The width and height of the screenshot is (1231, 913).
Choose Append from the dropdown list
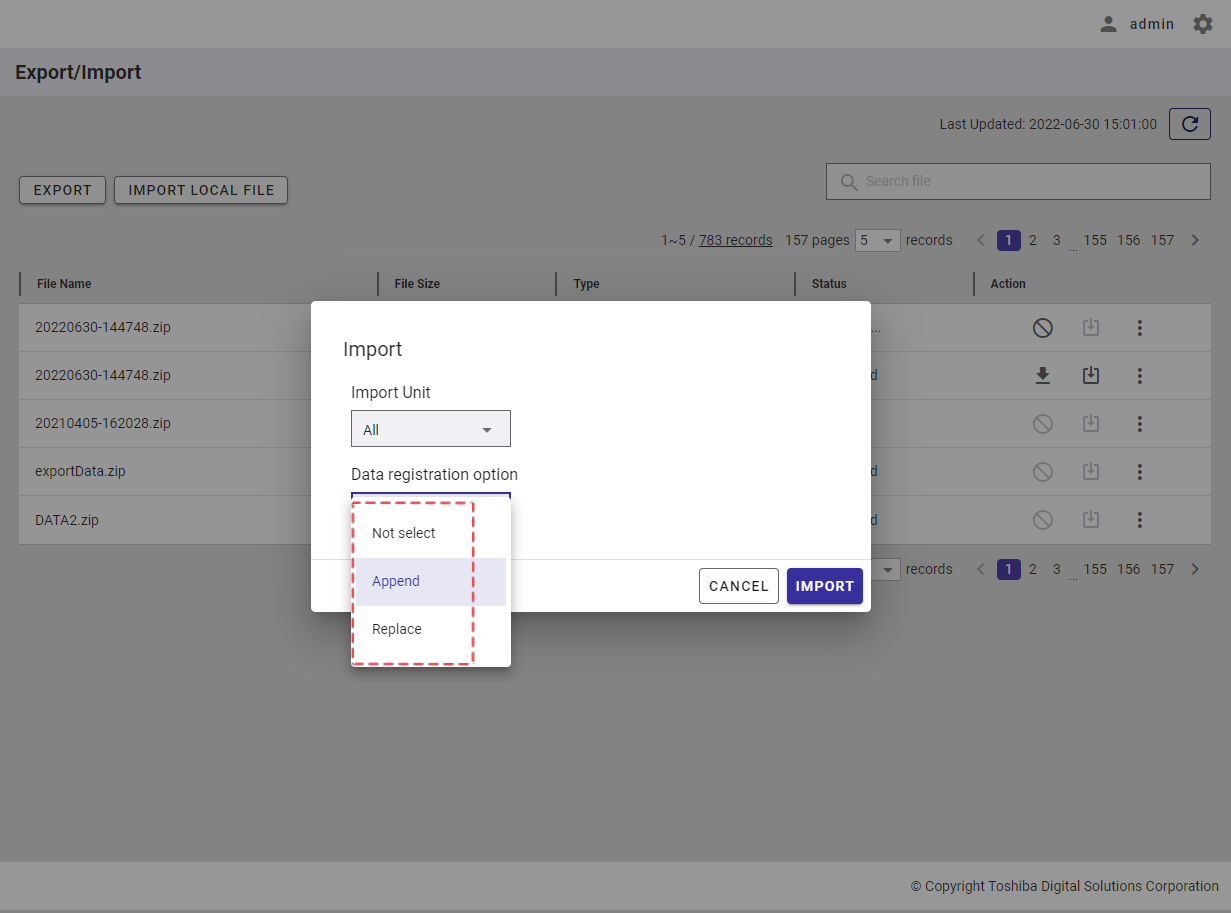(x=396, y=581)
